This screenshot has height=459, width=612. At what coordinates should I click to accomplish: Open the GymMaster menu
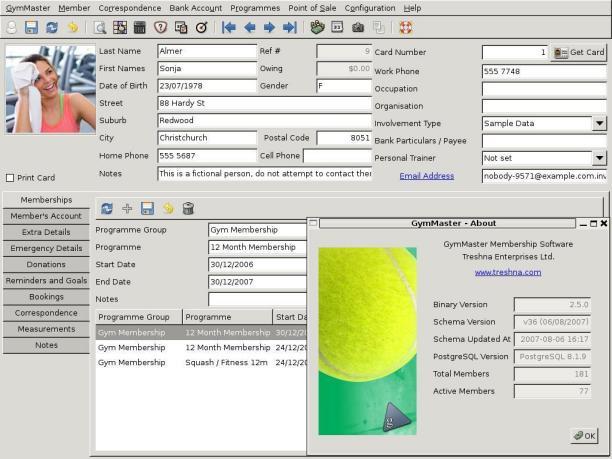28,8
